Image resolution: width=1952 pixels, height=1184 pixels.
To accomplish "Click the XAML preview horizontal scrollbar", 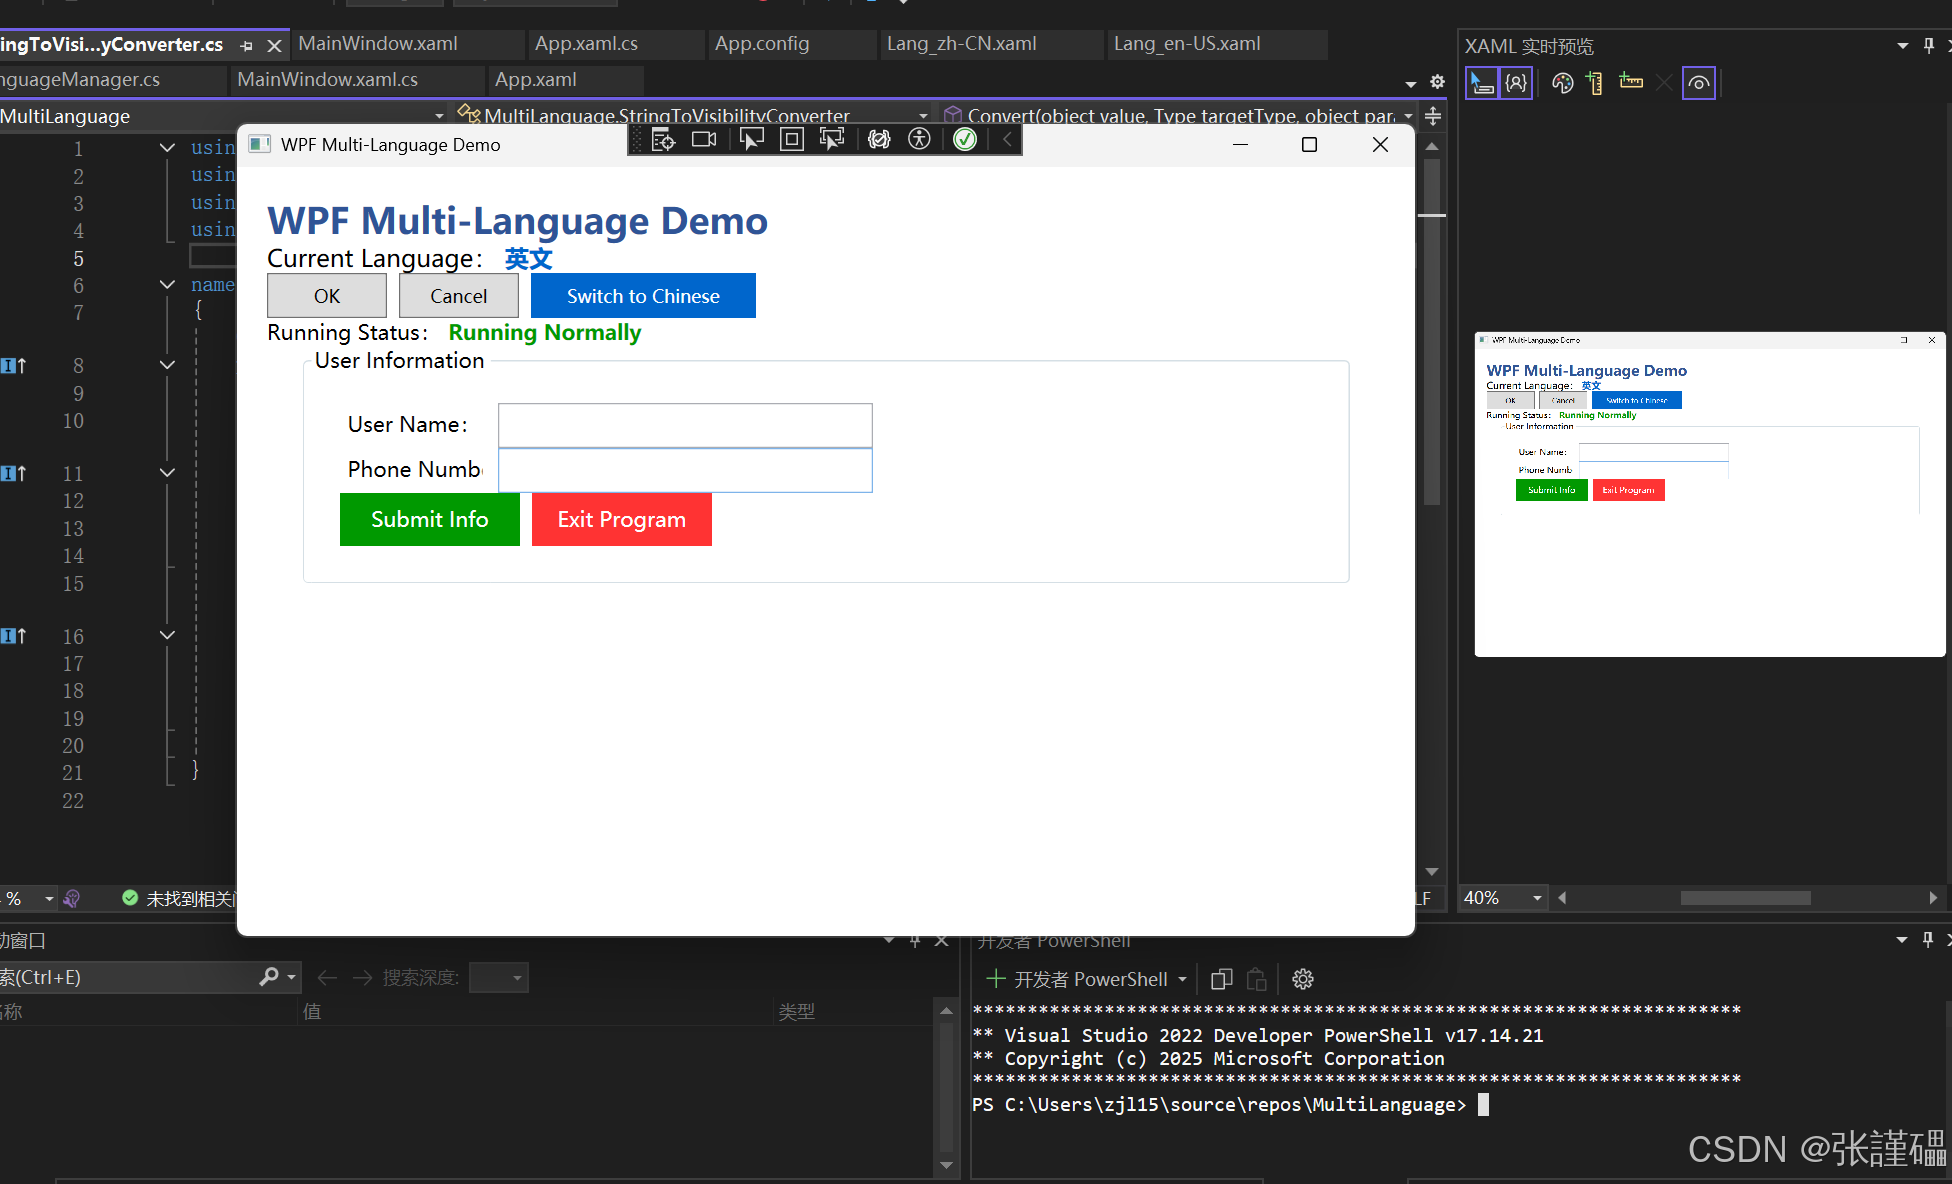I will coord(1745,898).
